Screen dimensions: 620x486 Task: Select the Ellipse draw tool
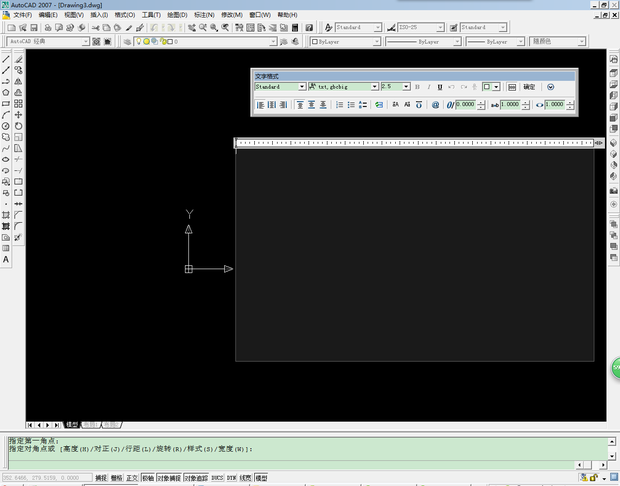[x=6, y=159]
